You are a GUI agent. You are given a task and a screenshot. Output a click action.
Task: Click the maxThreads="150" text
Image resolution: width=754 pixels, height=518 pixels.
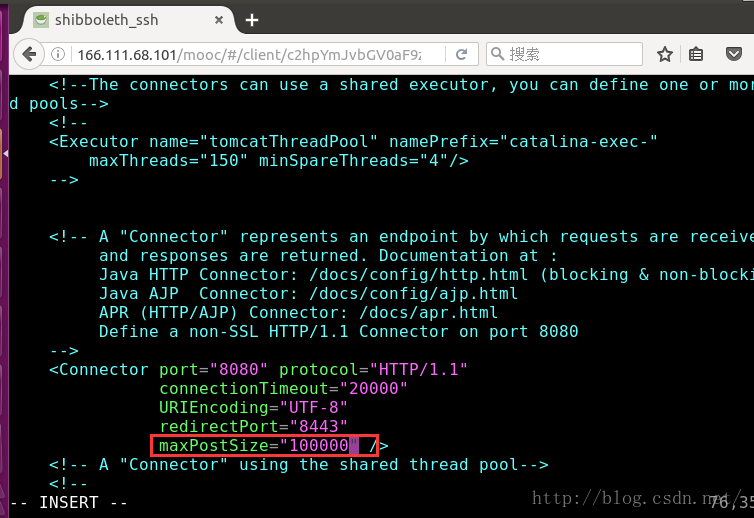[168, 160]
